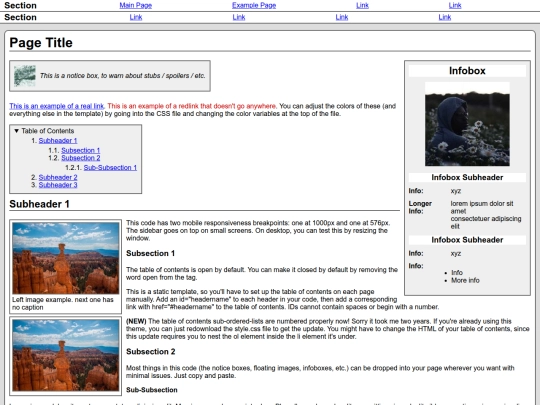
Task: Jump to Subsection 2 in contents
Action: click(x=81, y=158)
